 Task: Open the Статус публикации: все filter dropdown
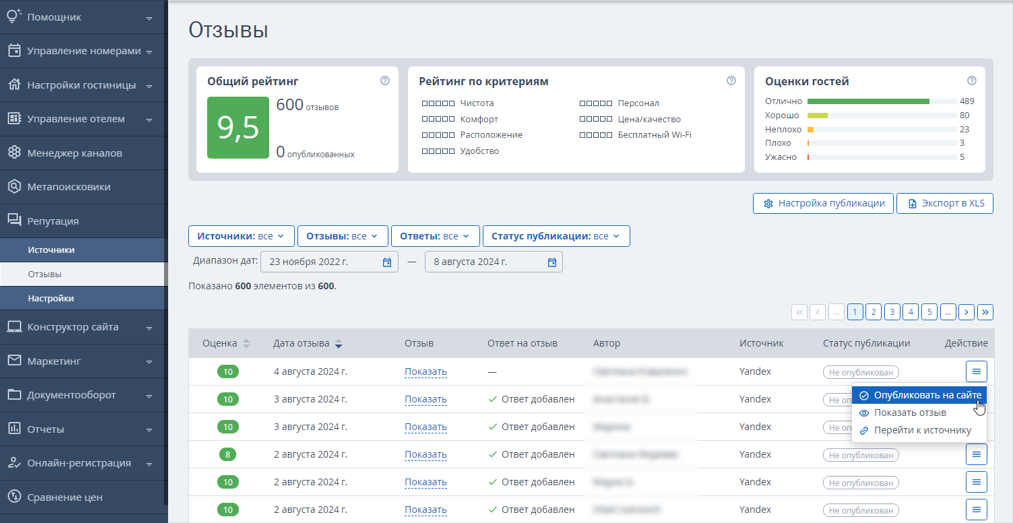click(x=556, y=236)
